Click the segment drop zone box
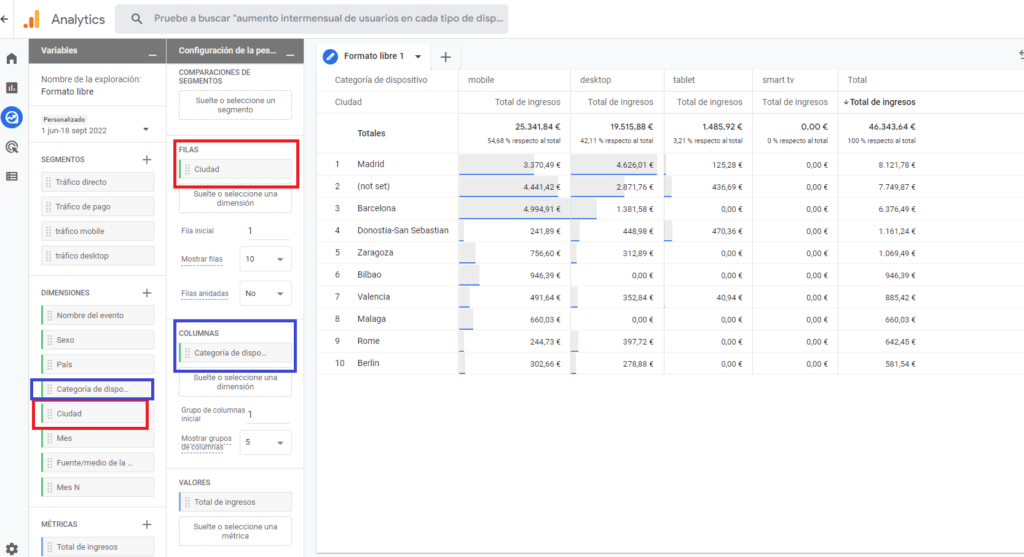 click(235, 105)
